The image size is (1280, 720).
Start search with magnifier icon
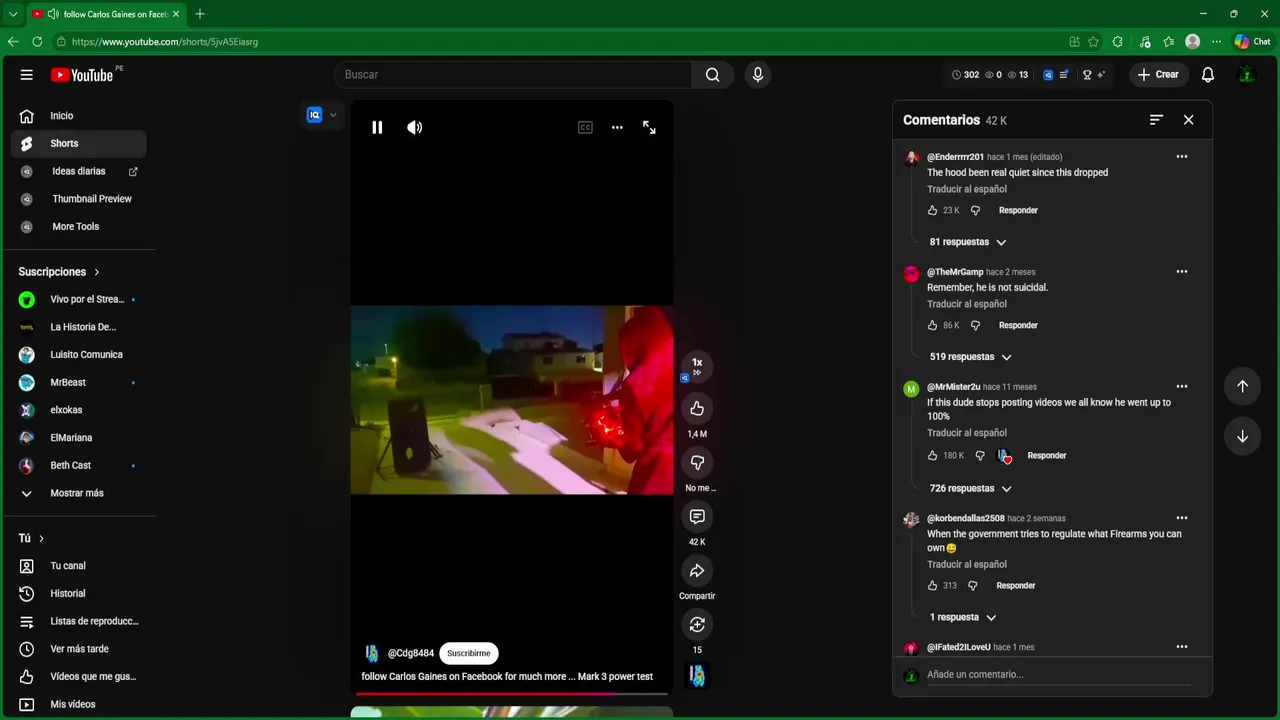712,75
